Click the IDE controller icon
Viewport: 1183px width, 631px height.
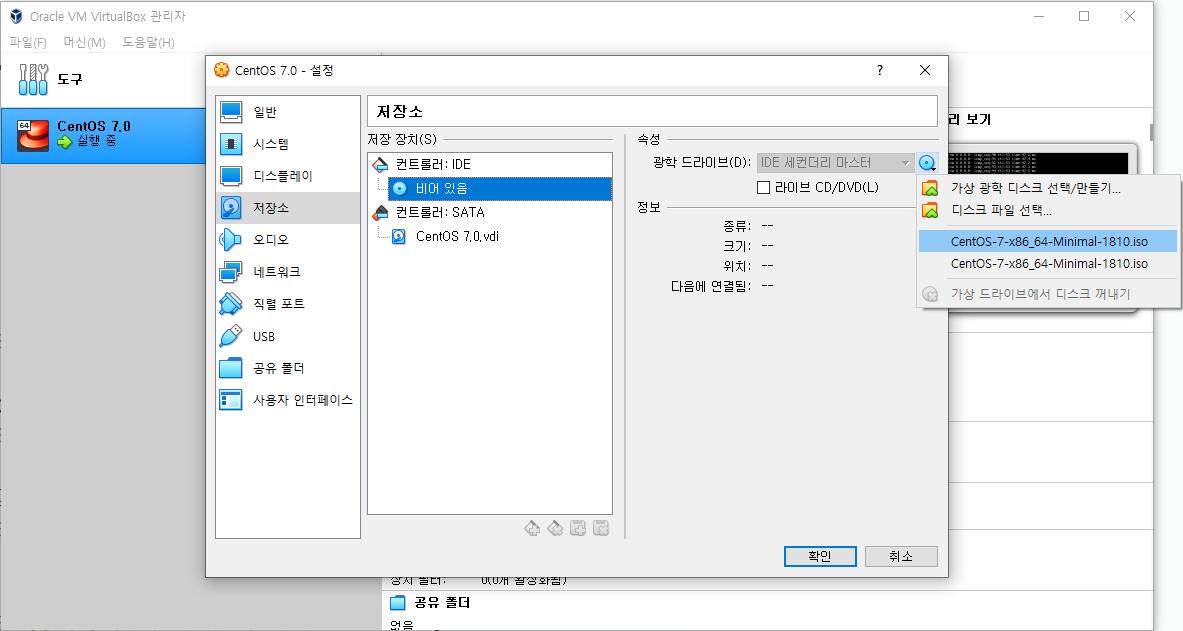point(380,165)
